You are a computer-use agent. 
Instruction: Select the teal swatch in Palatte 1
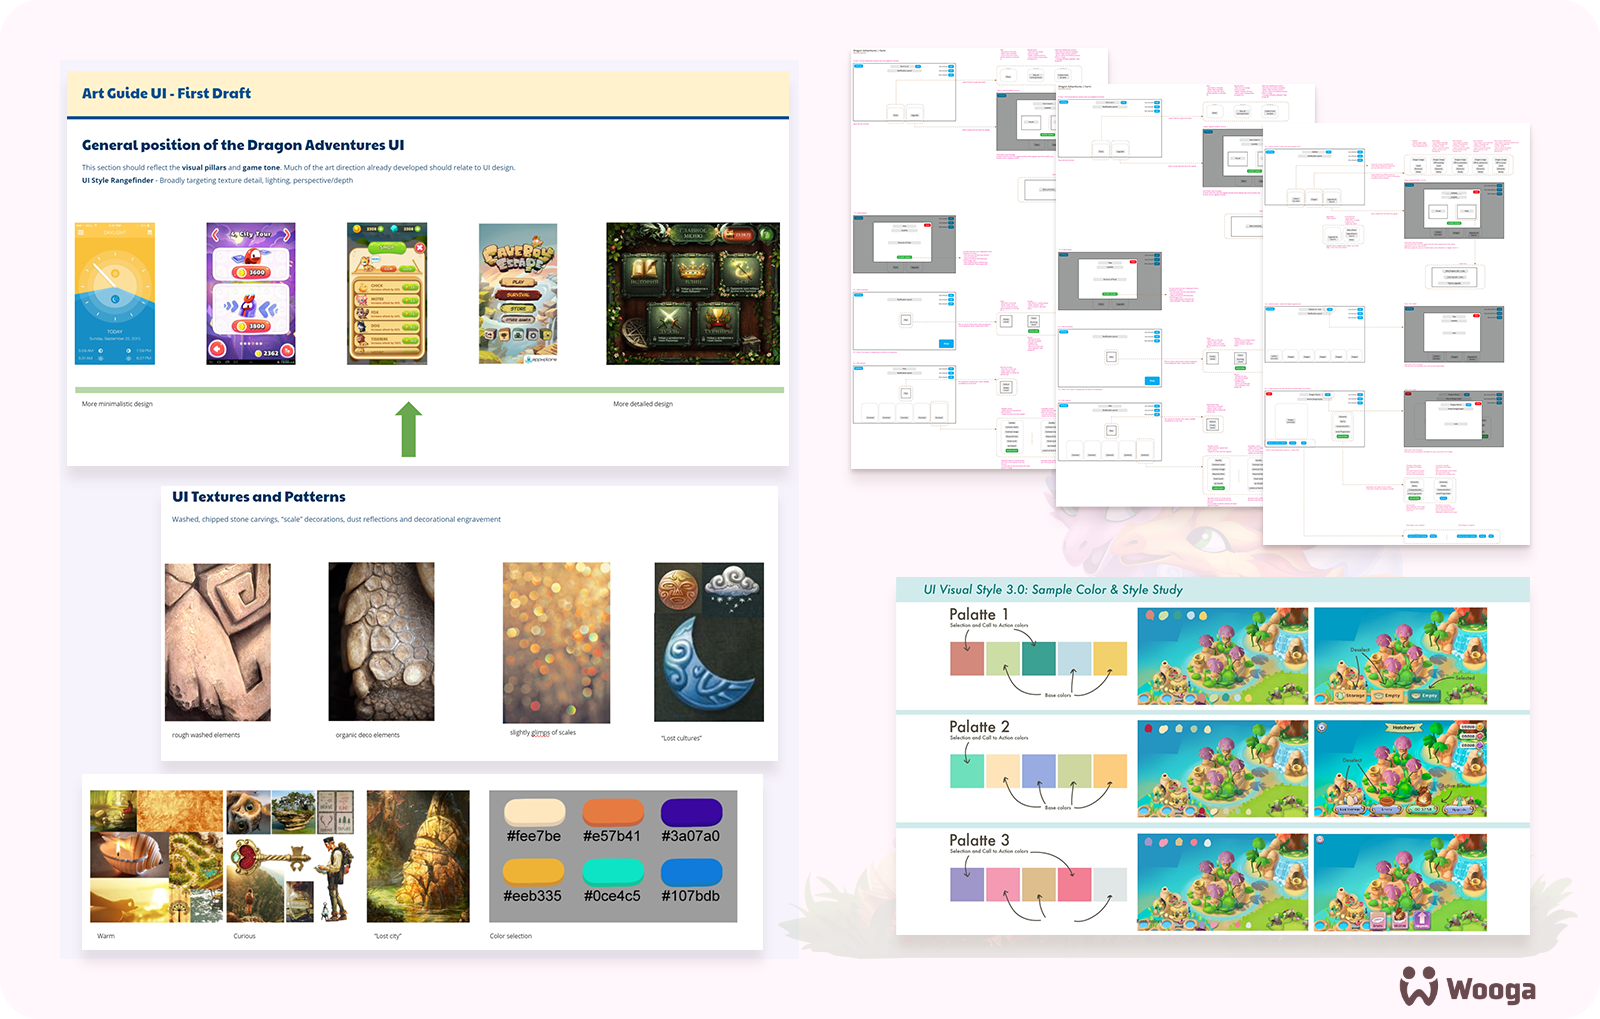[1039, 659]
